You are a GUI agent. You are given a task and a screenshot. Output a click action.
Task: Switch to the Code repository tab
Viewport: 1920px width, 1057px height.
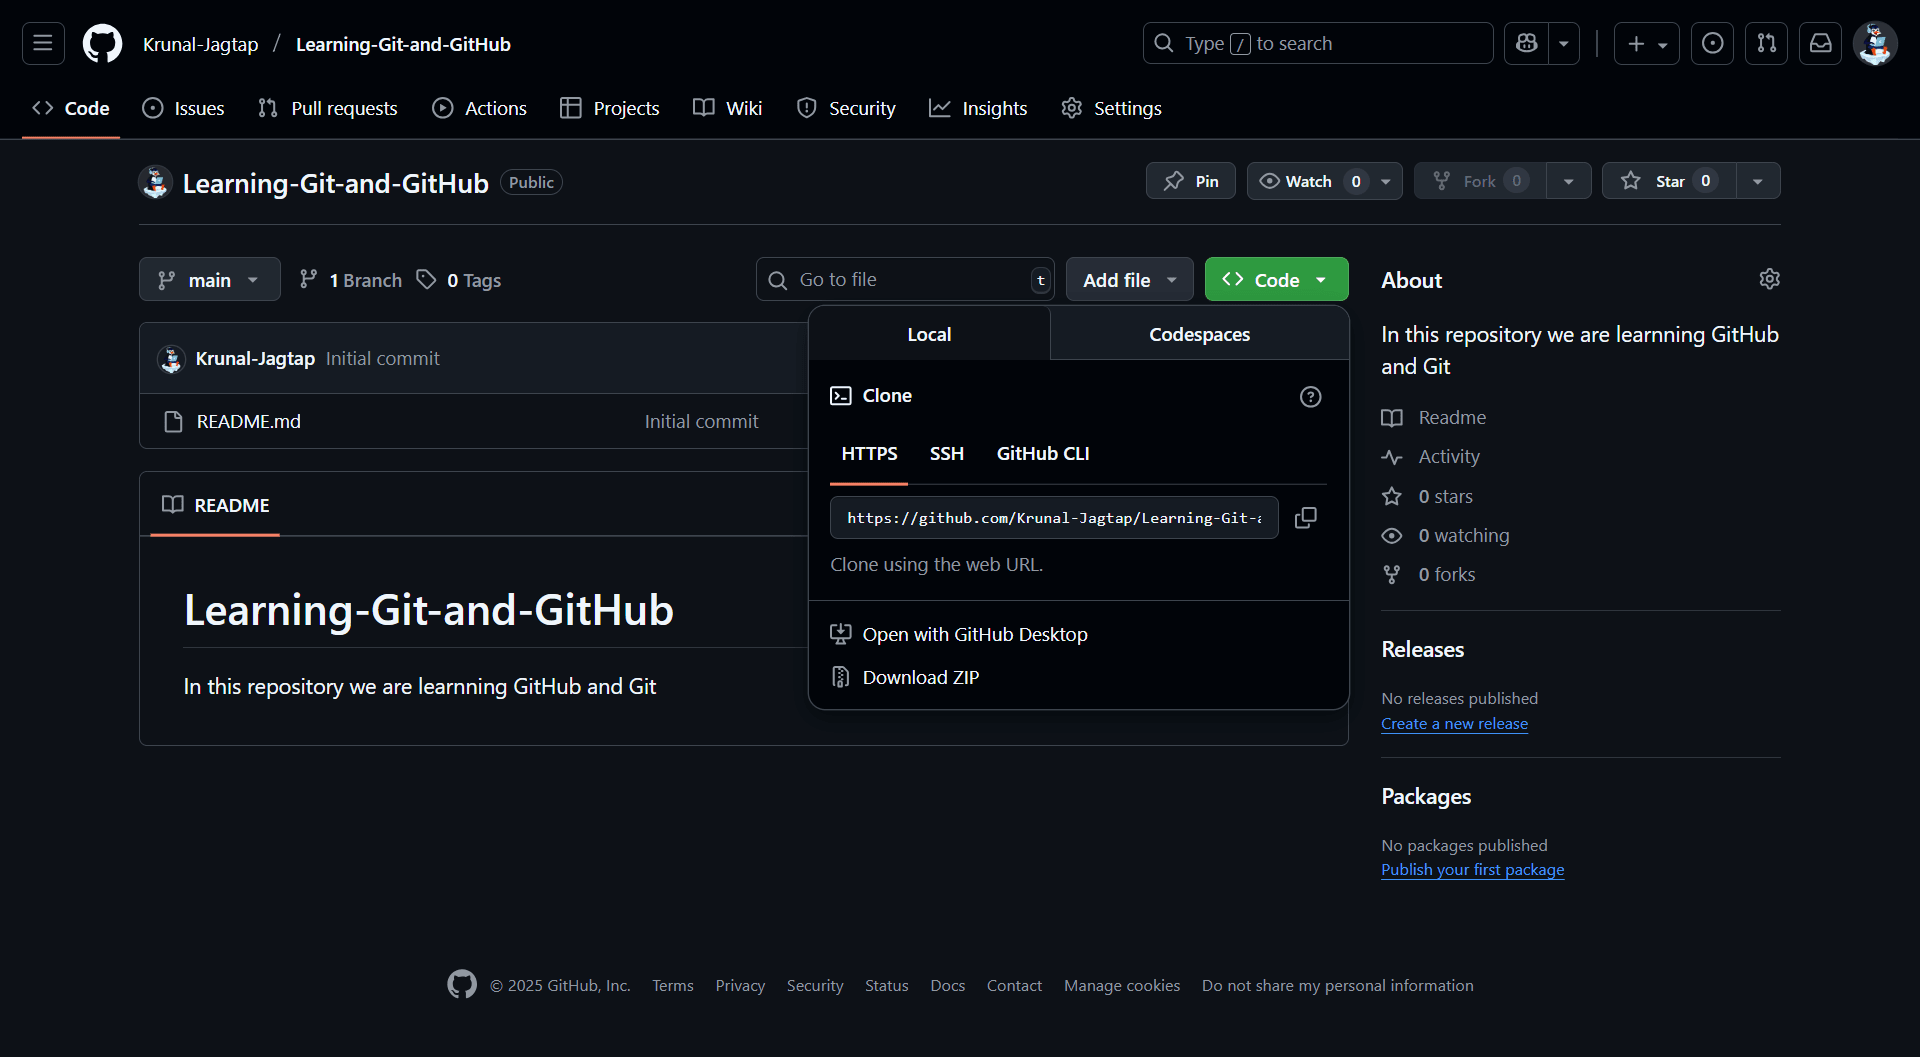coord(71,108)
